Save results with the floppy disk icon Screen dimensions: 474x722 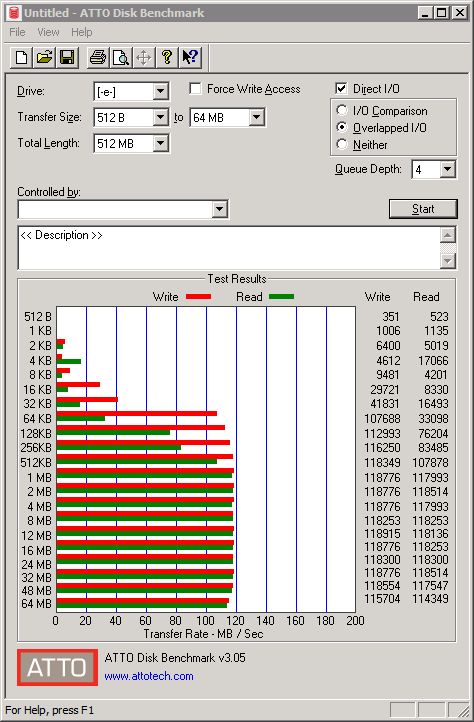click(67, 58)
